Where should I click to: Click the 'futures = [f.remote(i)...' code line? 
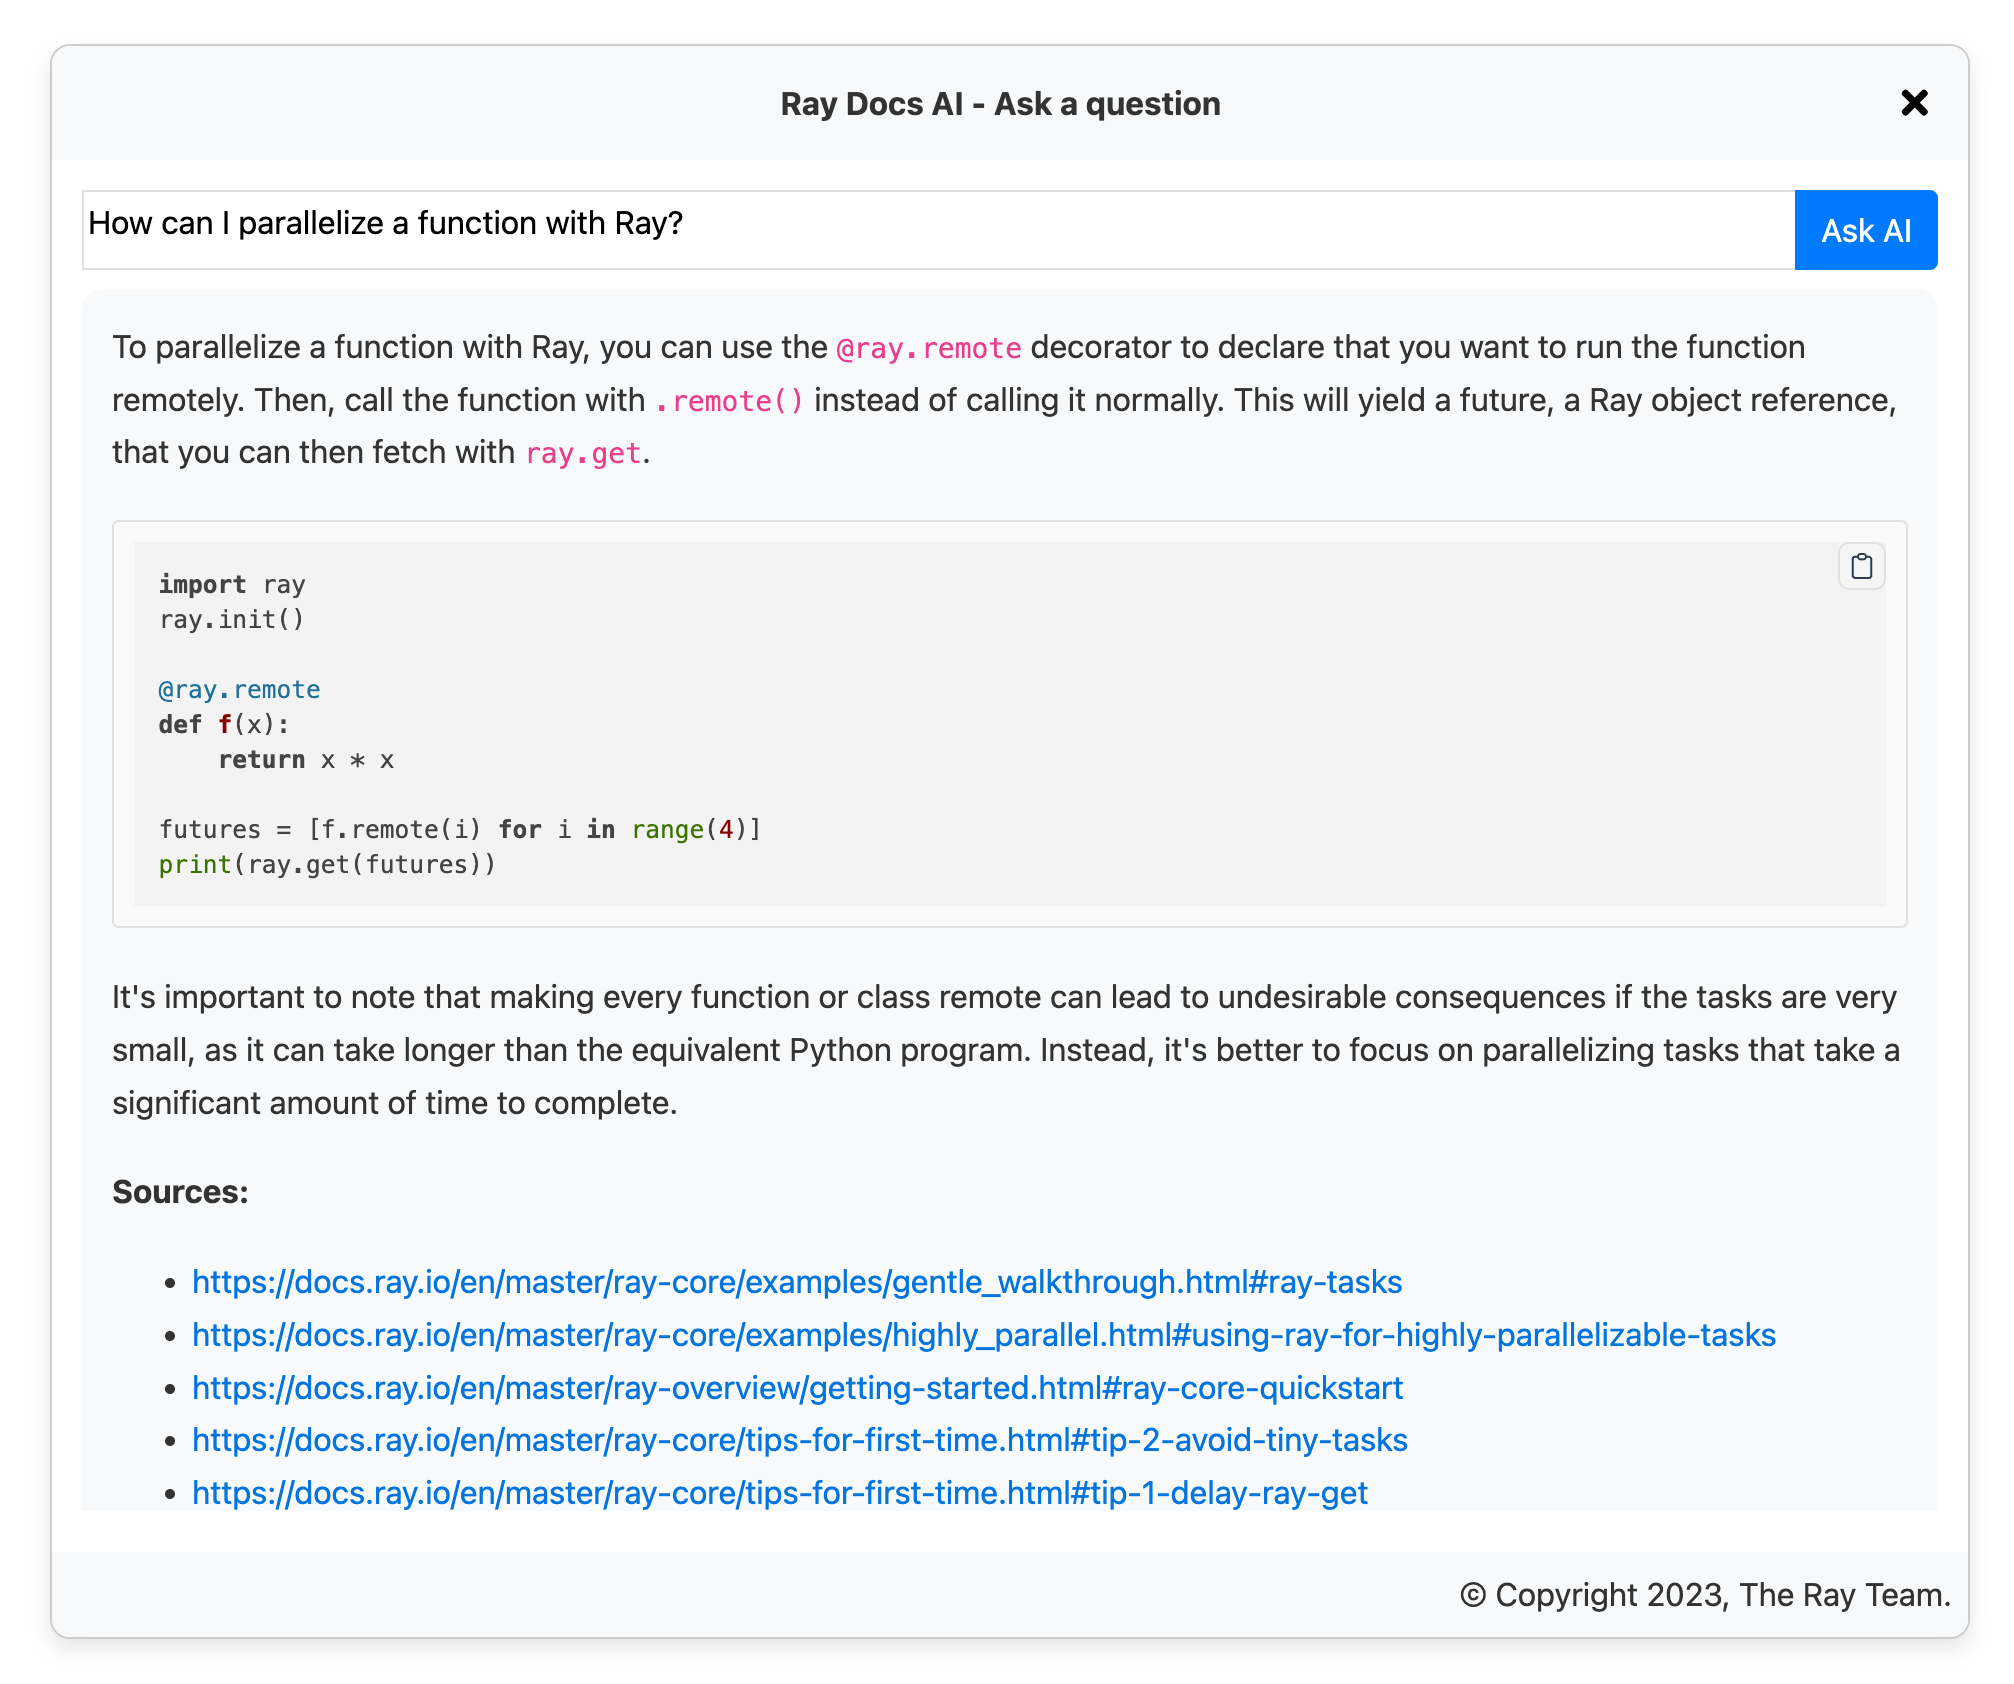[x=460, y=829]
